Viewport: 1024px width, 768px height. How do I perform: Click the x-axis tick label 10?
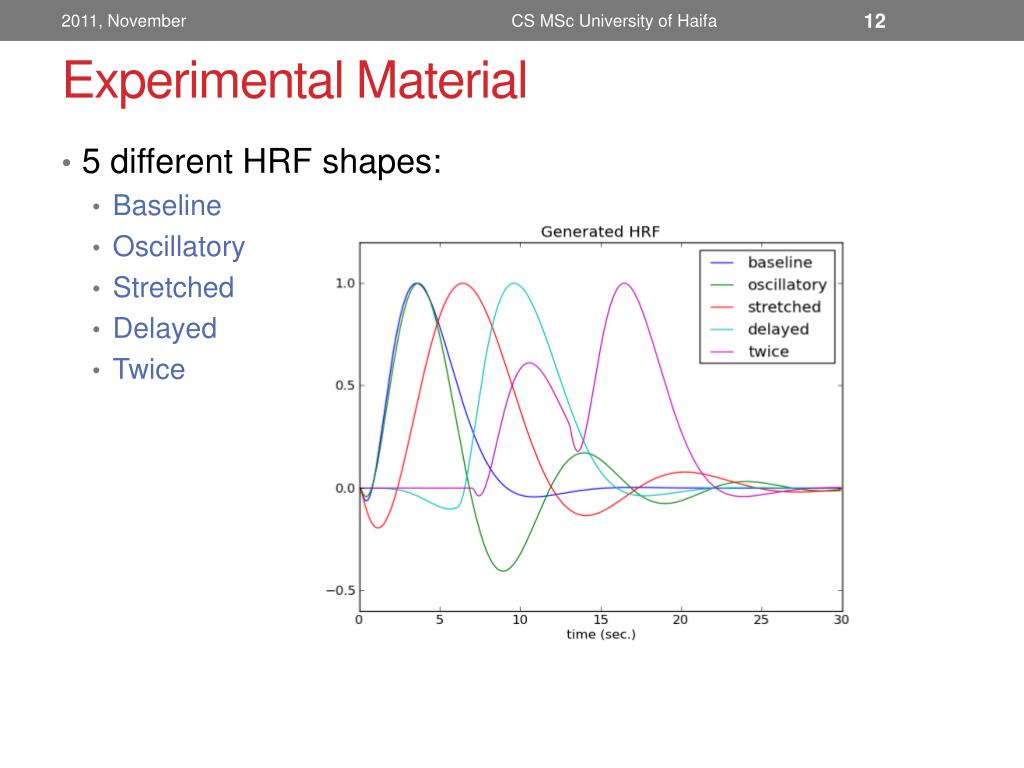coord(520,619)
